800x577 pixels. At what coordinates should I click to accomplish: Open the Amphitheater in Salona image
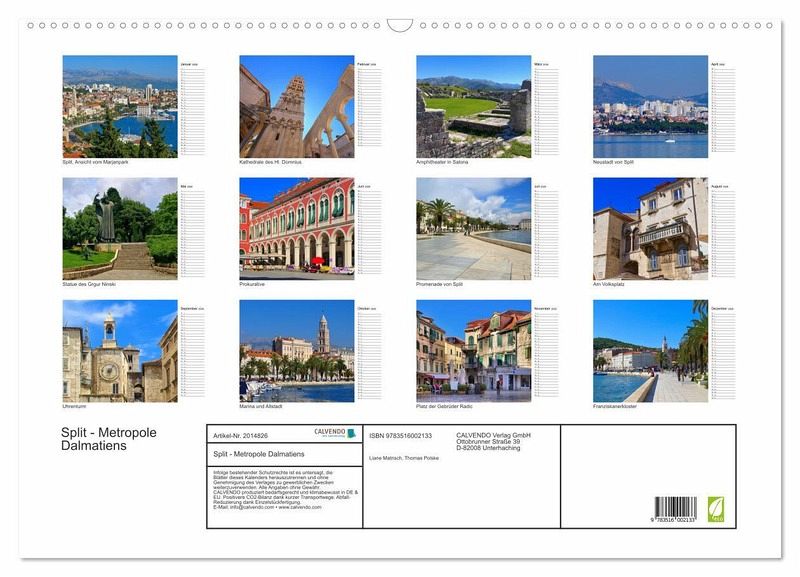click(x=473, y=106)
